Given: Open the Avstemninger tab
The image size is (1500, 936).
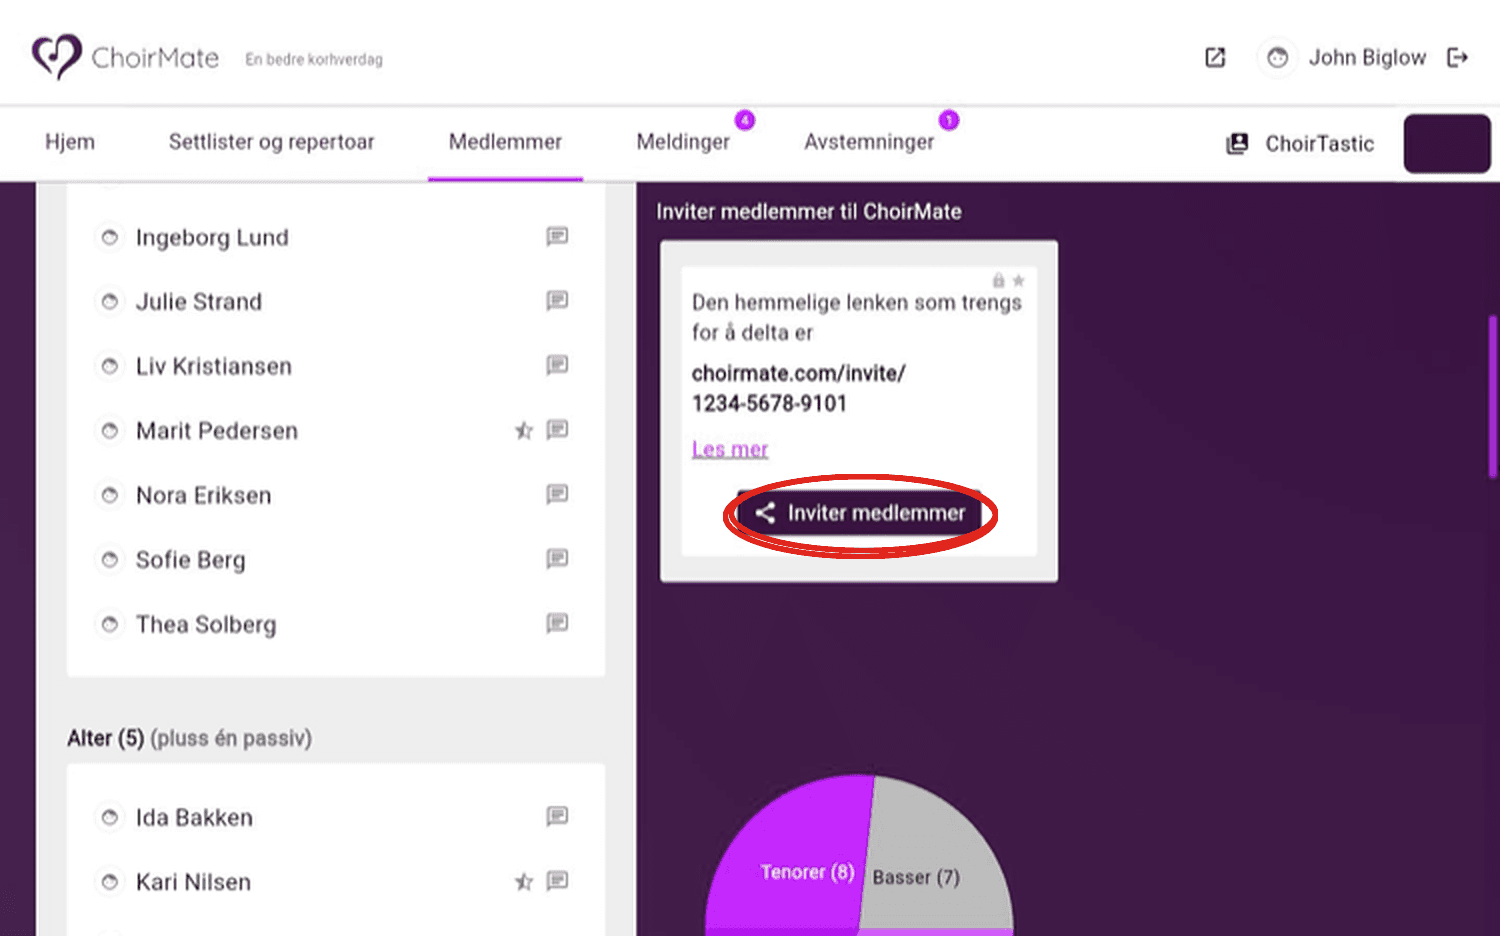Looking at the screenshot, I should click(869, 142).
